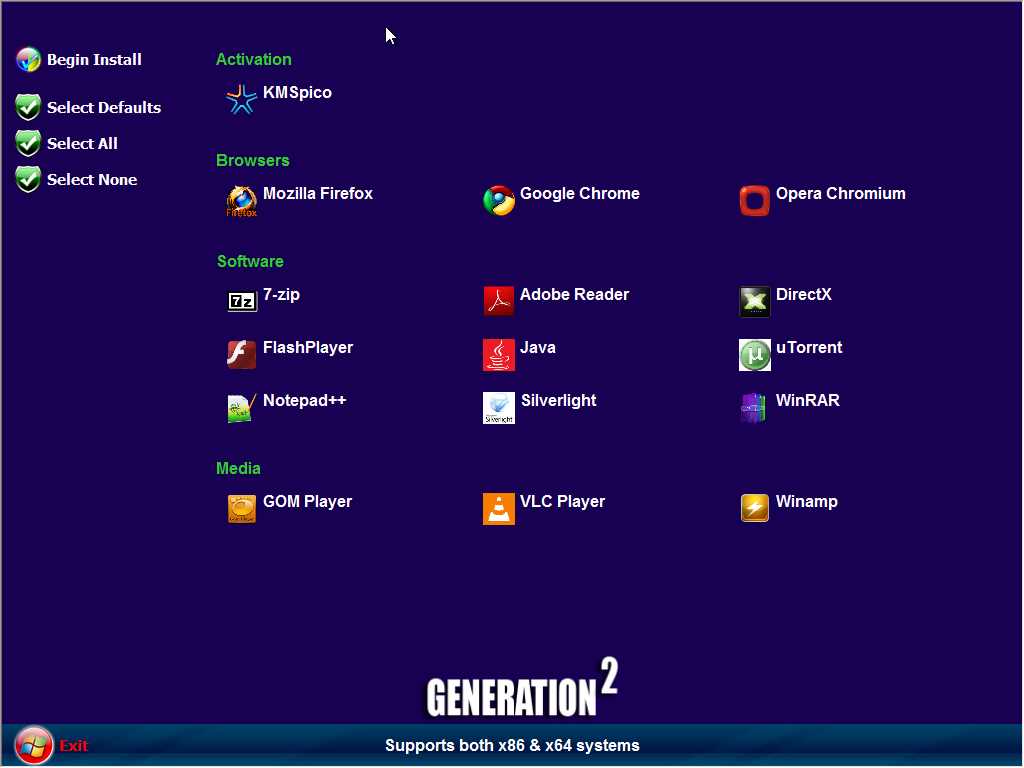The height and width of the screenshot is (768, 1024).
Task: Select the VLC Player cone icon
Action: 499,509
